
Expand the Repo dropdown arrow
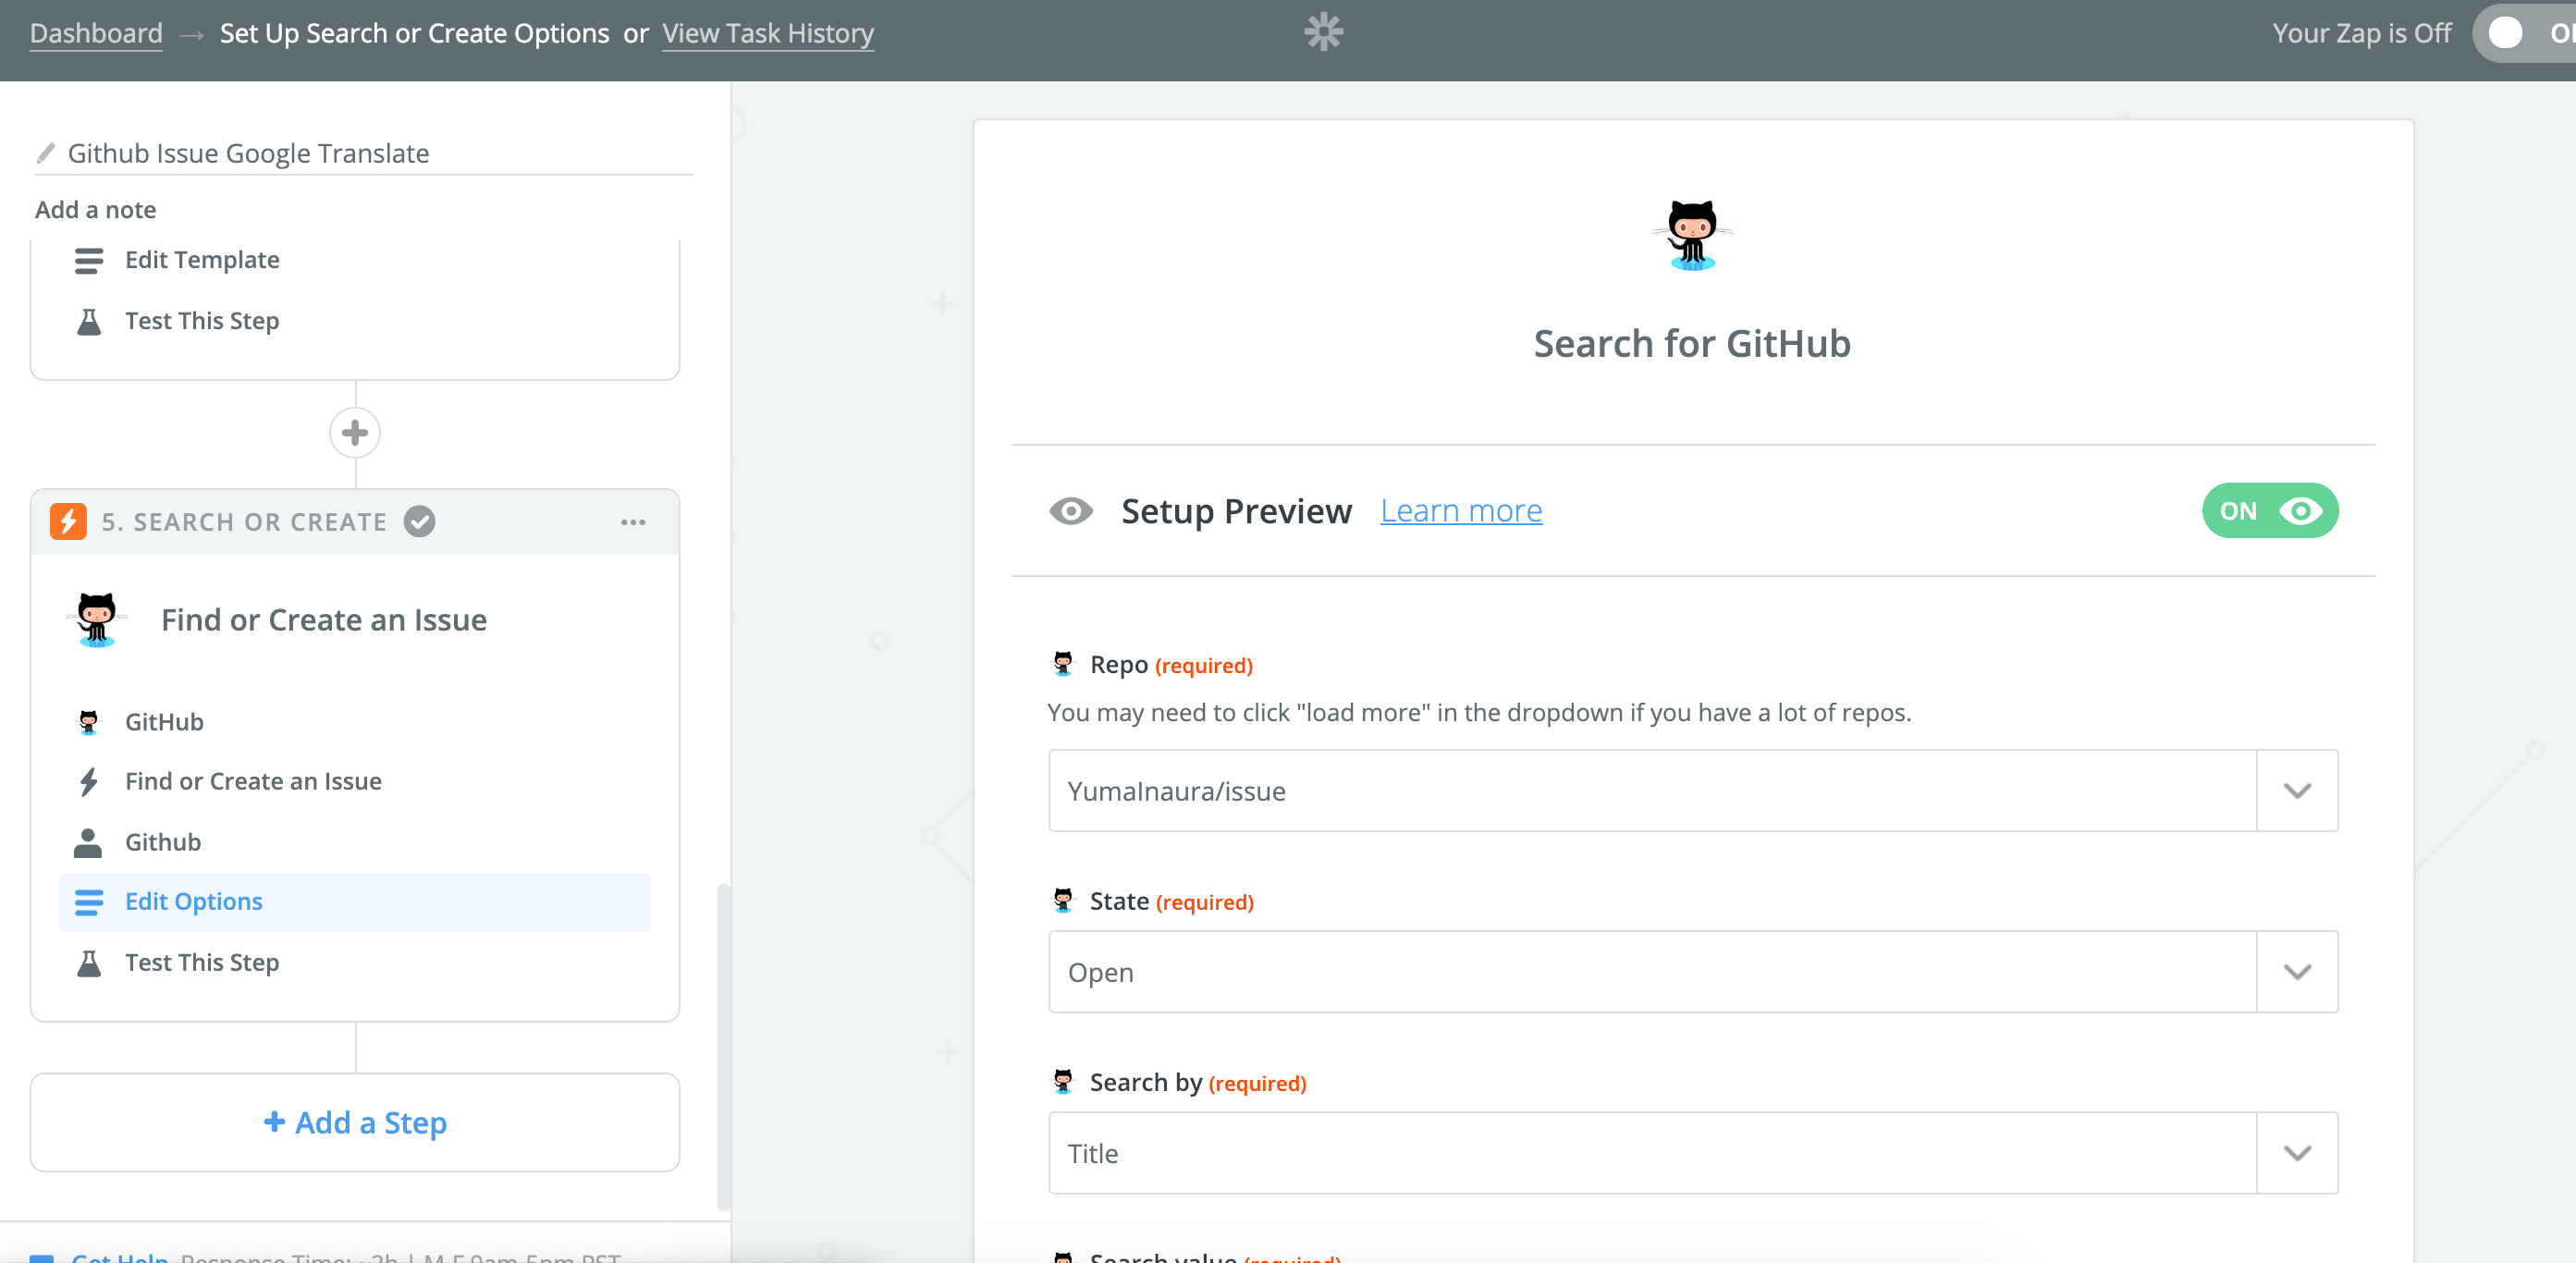pos(2296,790)
